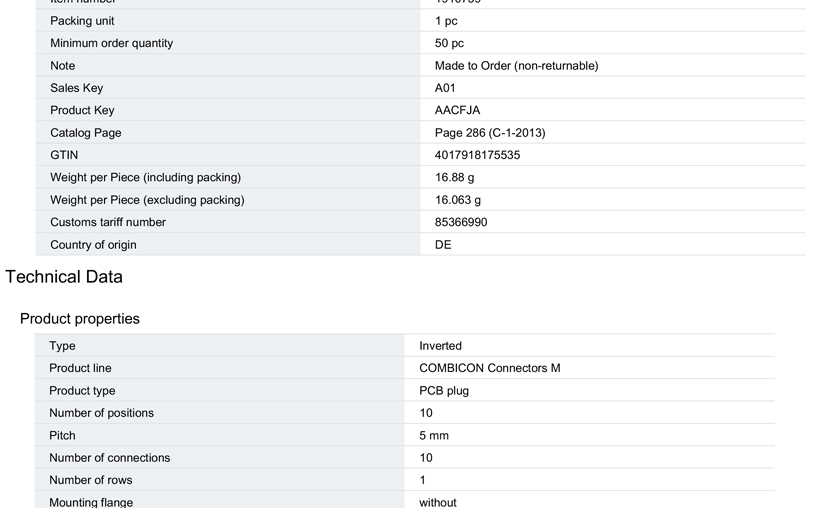Click the Type value Inverted

(440, 346)
